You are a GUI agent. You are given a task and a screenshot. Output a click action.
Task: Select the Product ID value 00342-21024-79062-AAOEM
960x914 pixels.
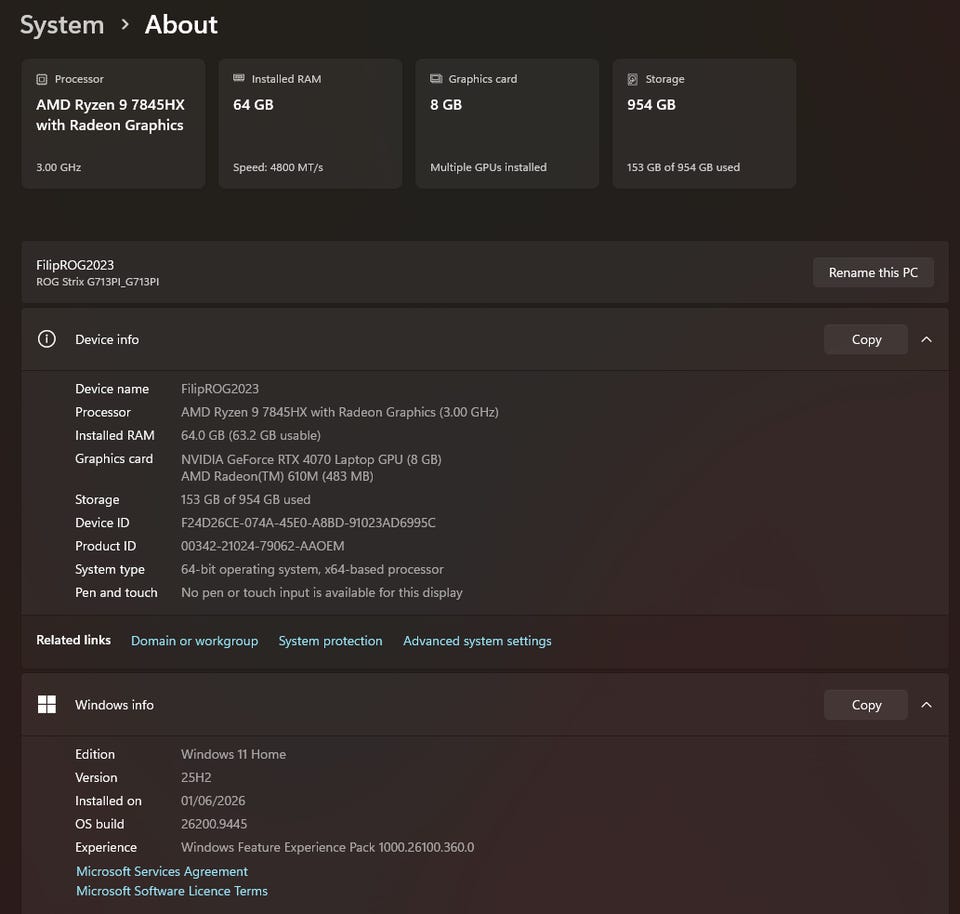tap(263, 546)
